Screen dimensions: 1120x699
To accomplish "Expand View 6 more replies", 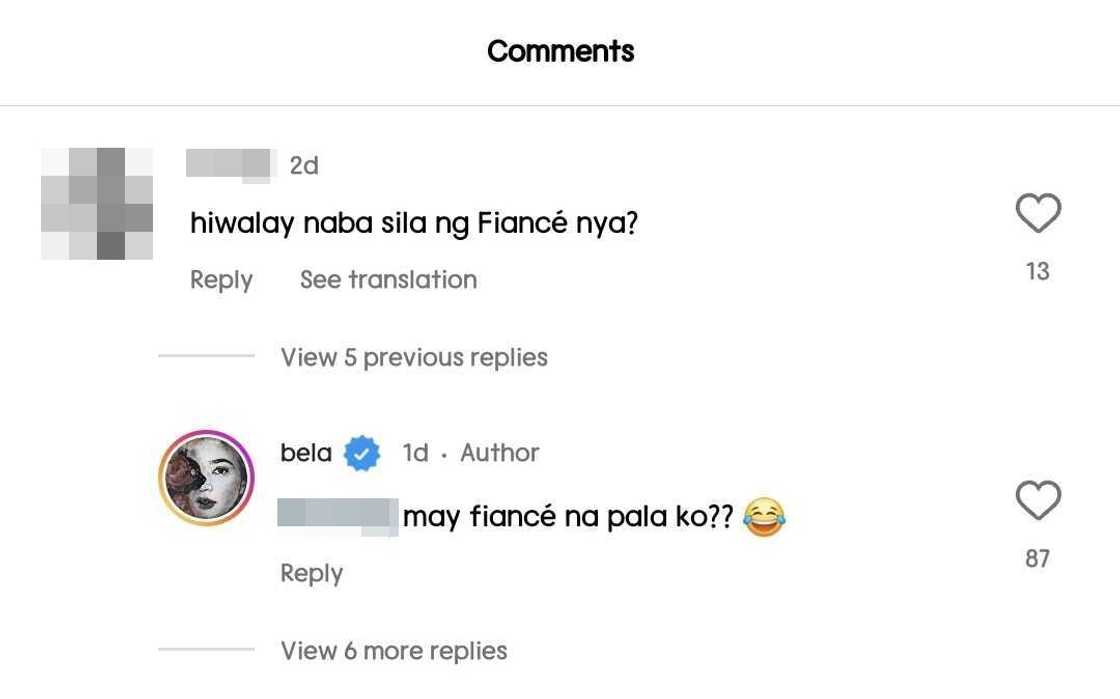I will (394, 650).
